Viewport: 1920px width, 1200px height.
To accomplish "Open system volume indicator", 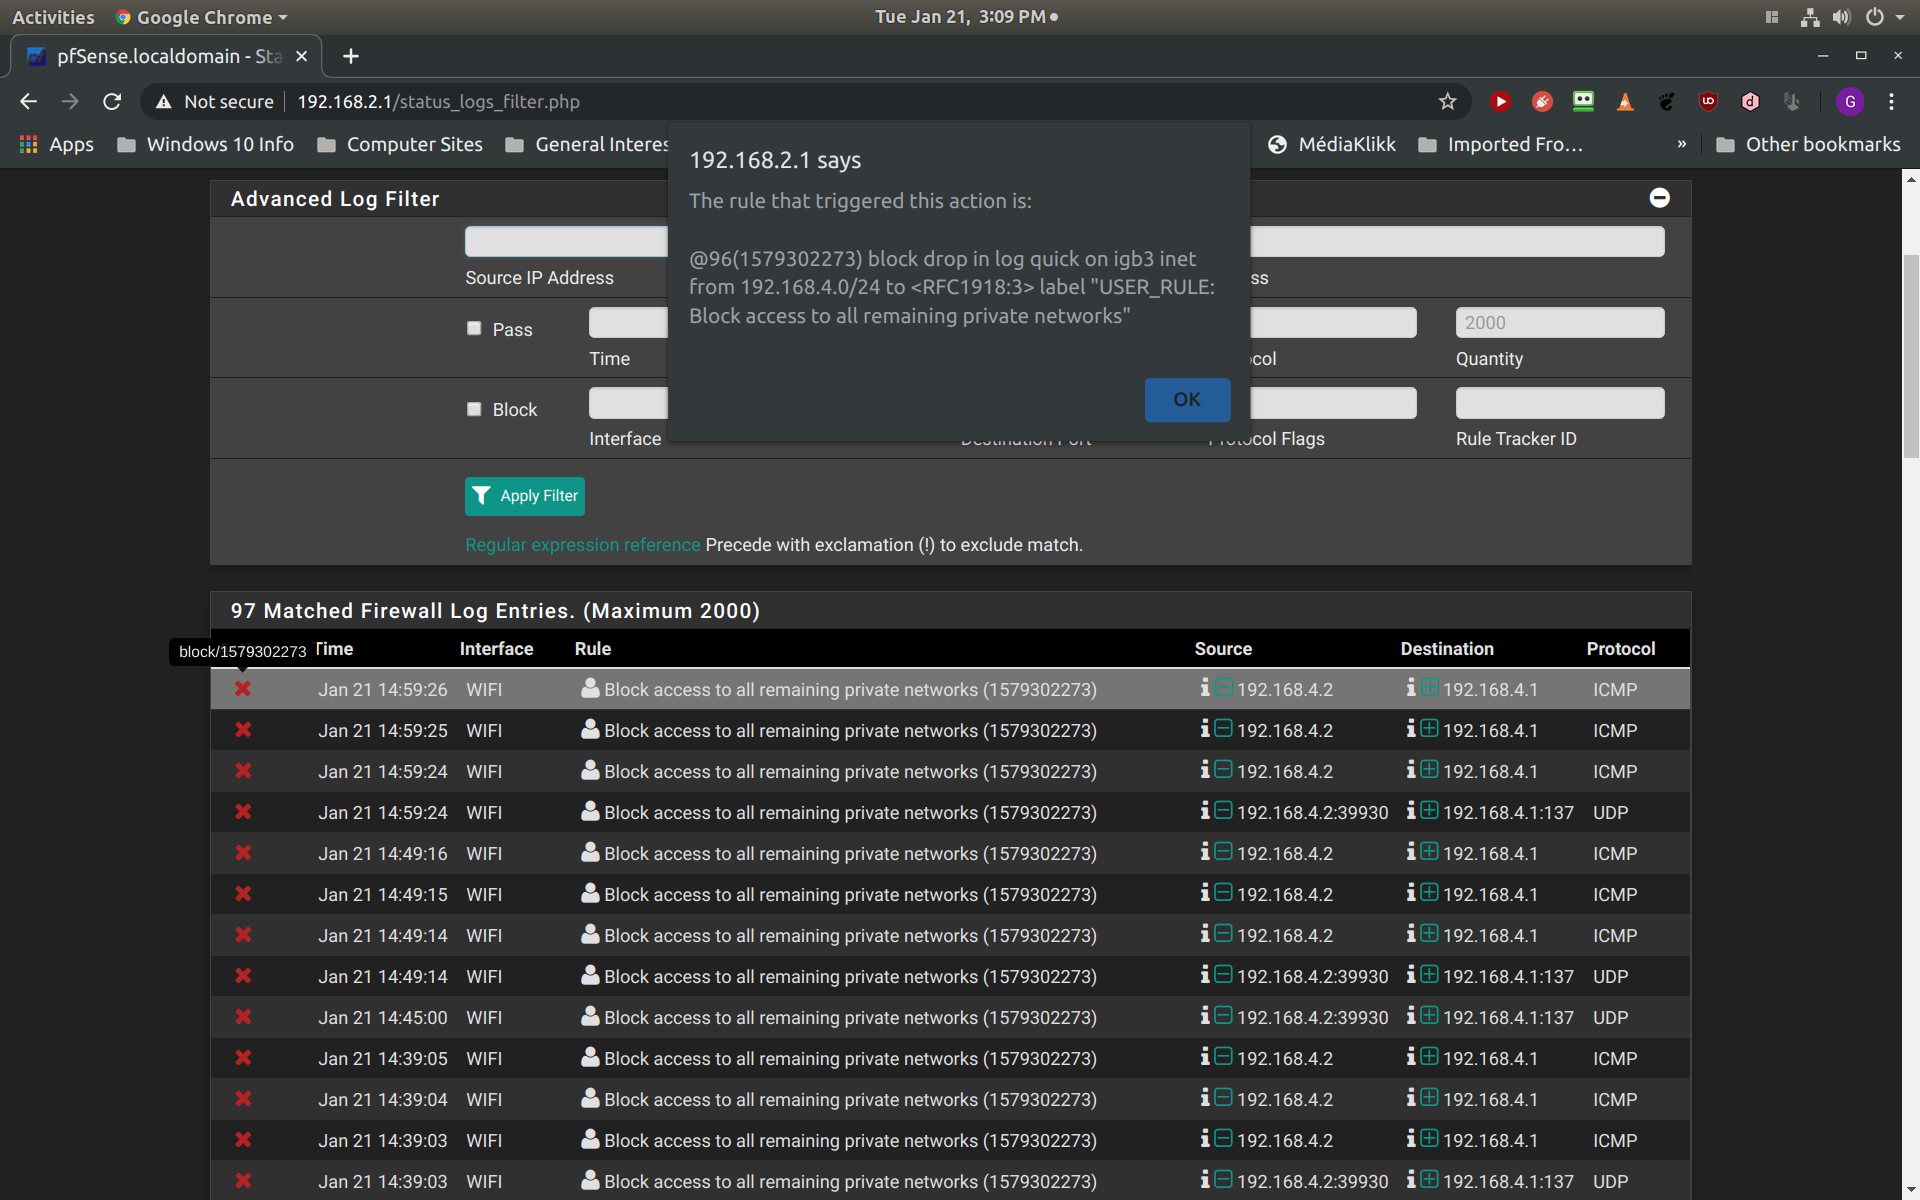I will pos(1841,17).
